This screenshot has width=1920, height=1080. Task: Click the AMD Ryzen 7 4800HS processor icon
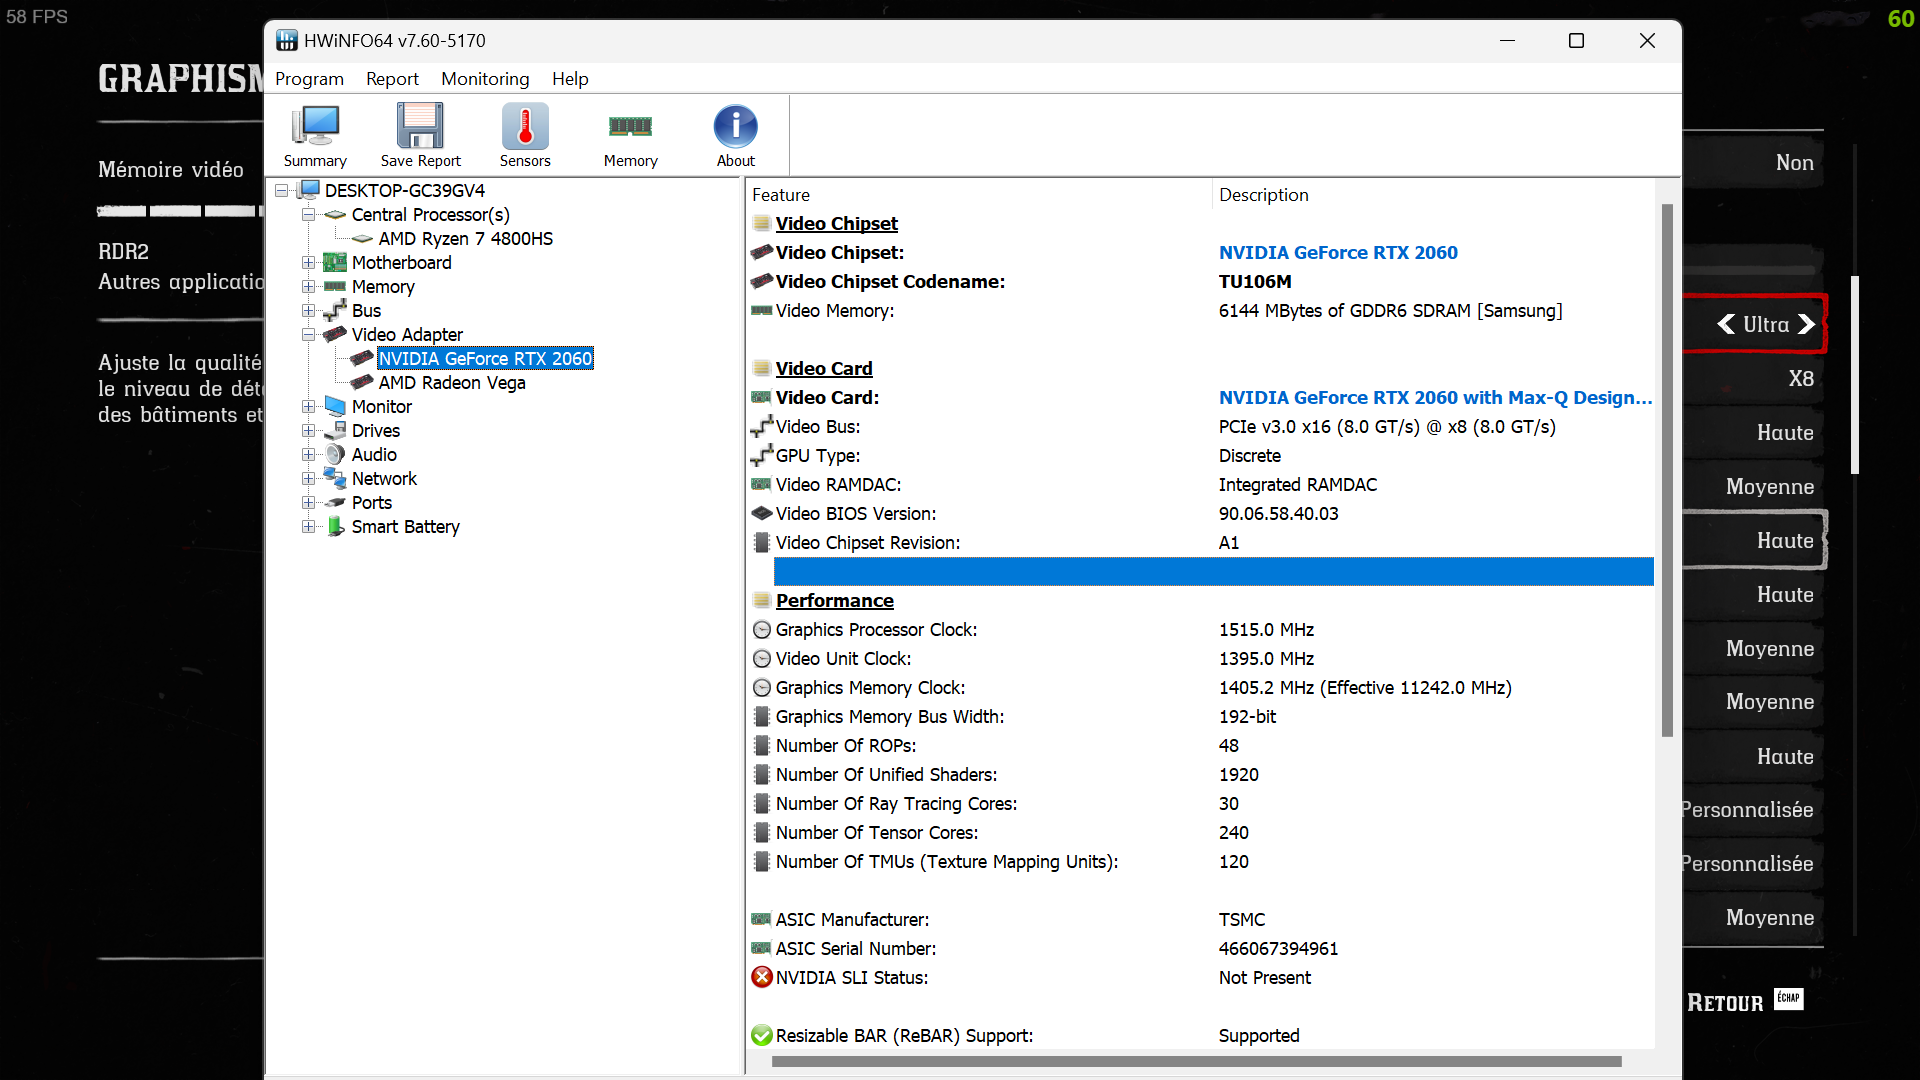[x=362, y=238]
